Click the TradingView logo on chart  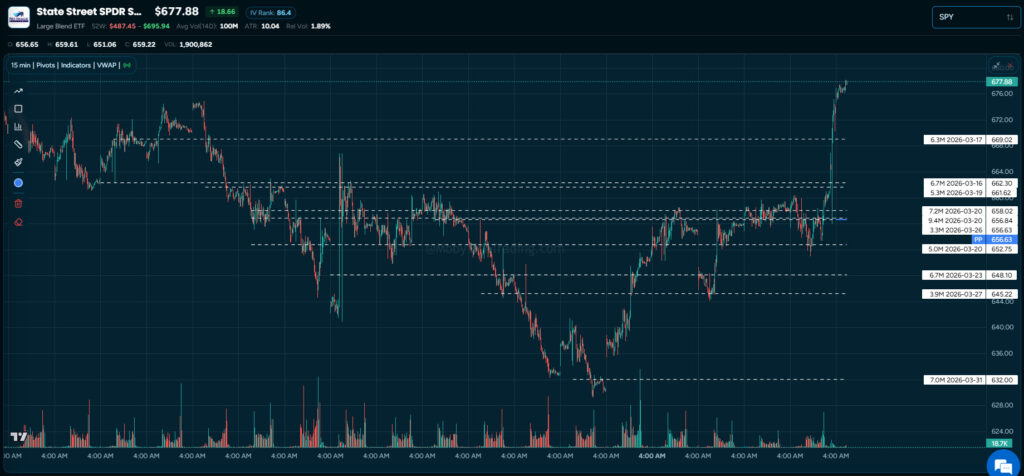[18, 437]
